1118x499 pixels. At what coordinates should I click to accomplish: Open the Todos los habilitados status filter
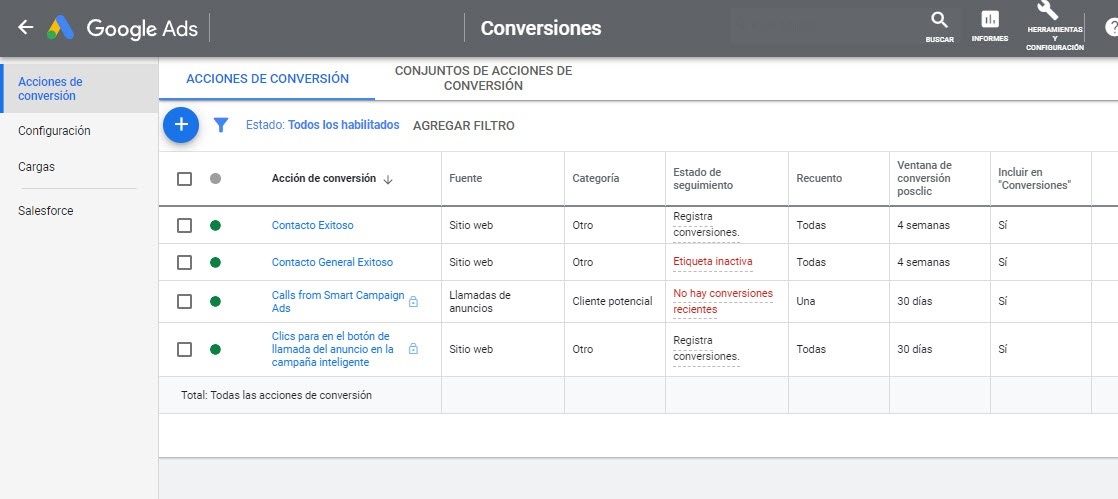(x=343, y=125)
